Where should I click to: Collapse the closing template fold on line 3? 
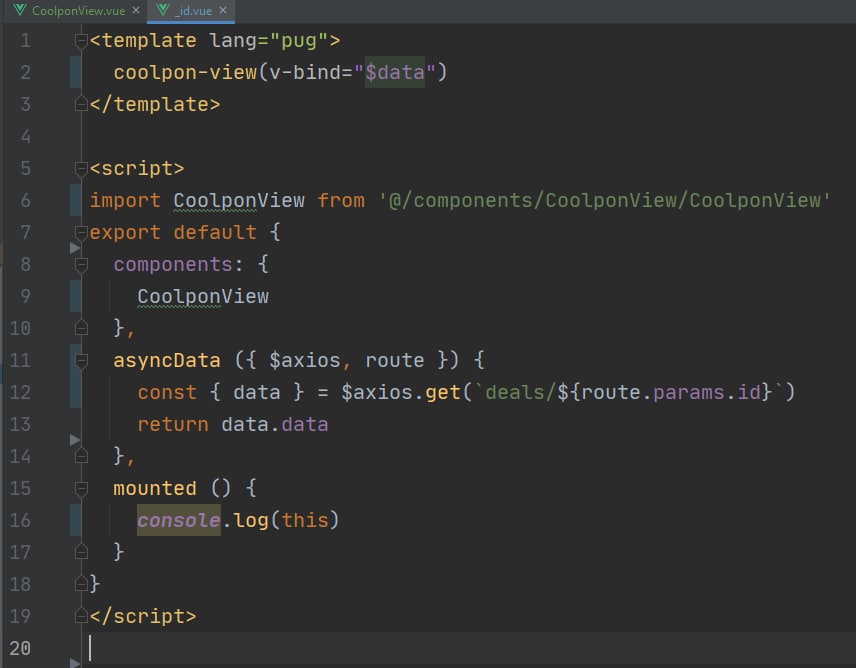[81, 104]
